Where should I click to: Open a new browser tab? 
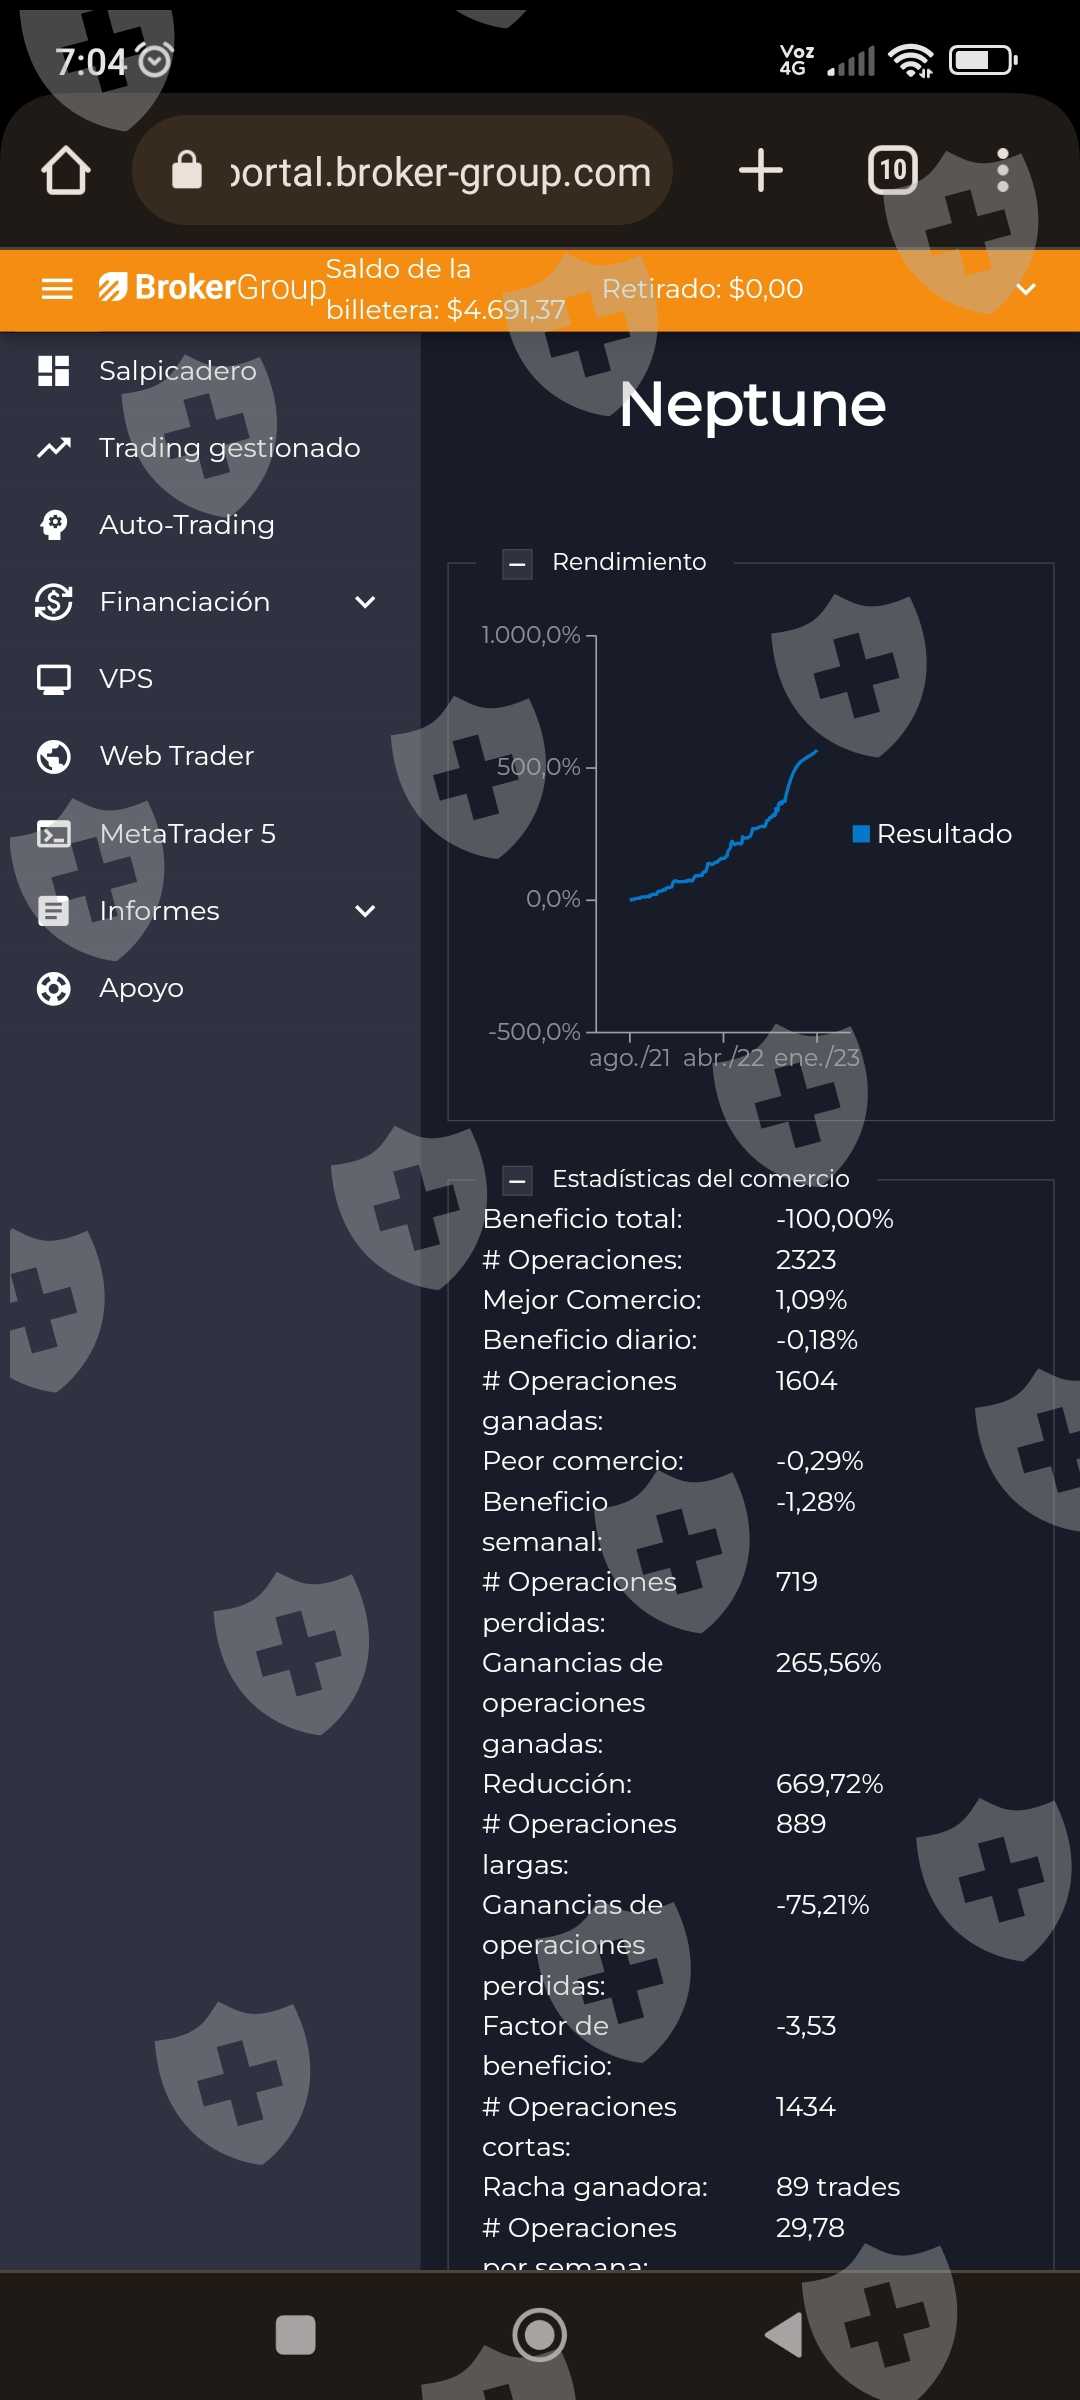point(760,171)
